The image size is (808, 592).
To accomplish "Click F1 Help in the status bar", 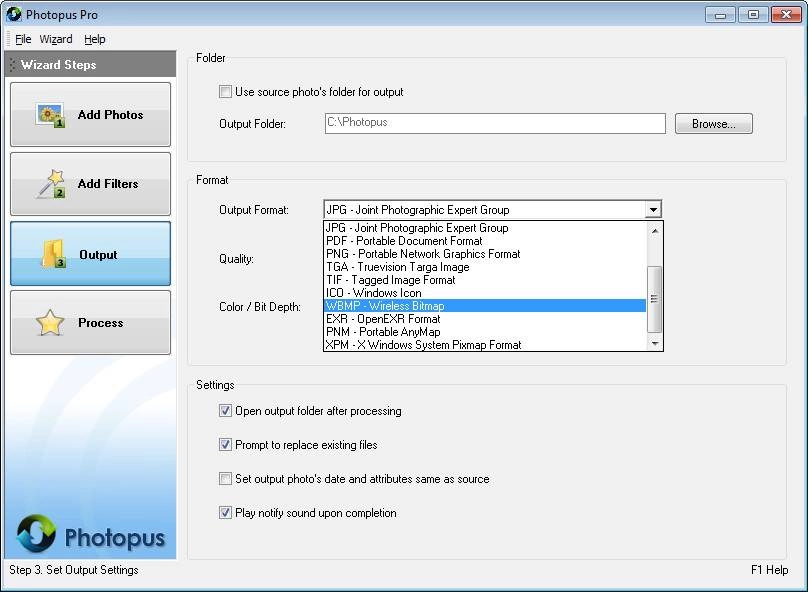I will coord(769,570).
